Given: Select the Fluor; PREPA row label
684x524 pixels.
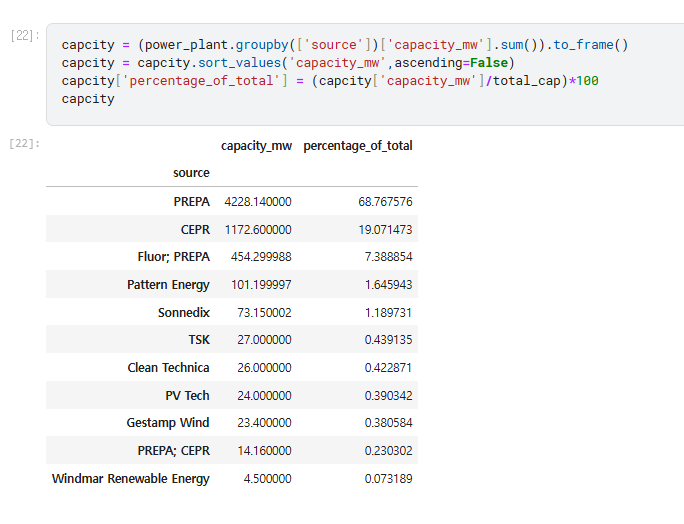Looking at the screenshot, I should click(x=174, y=257).
